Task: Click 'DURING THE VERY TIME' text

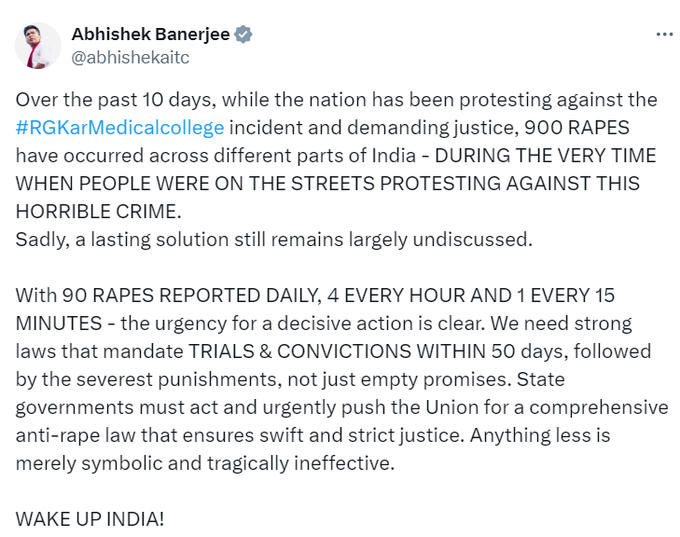Action: pos(546,156)
